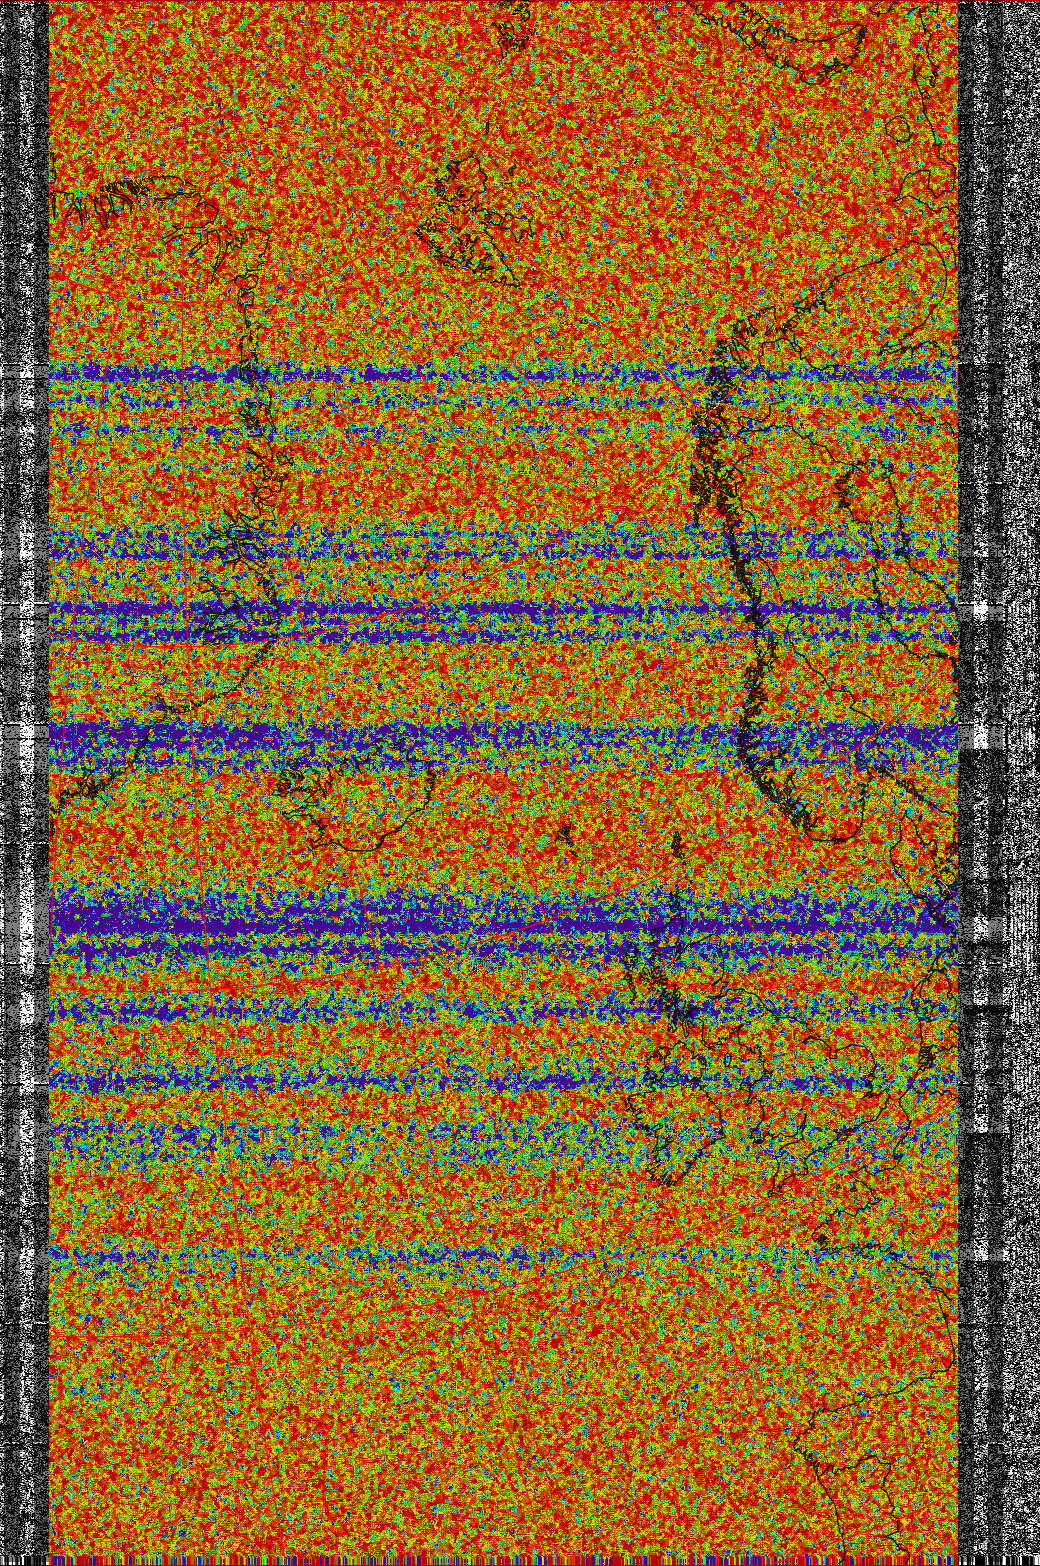Screen dimensions: 1040x1566
Task: Click the white marker on the right strip
Action: click(980, 608)
